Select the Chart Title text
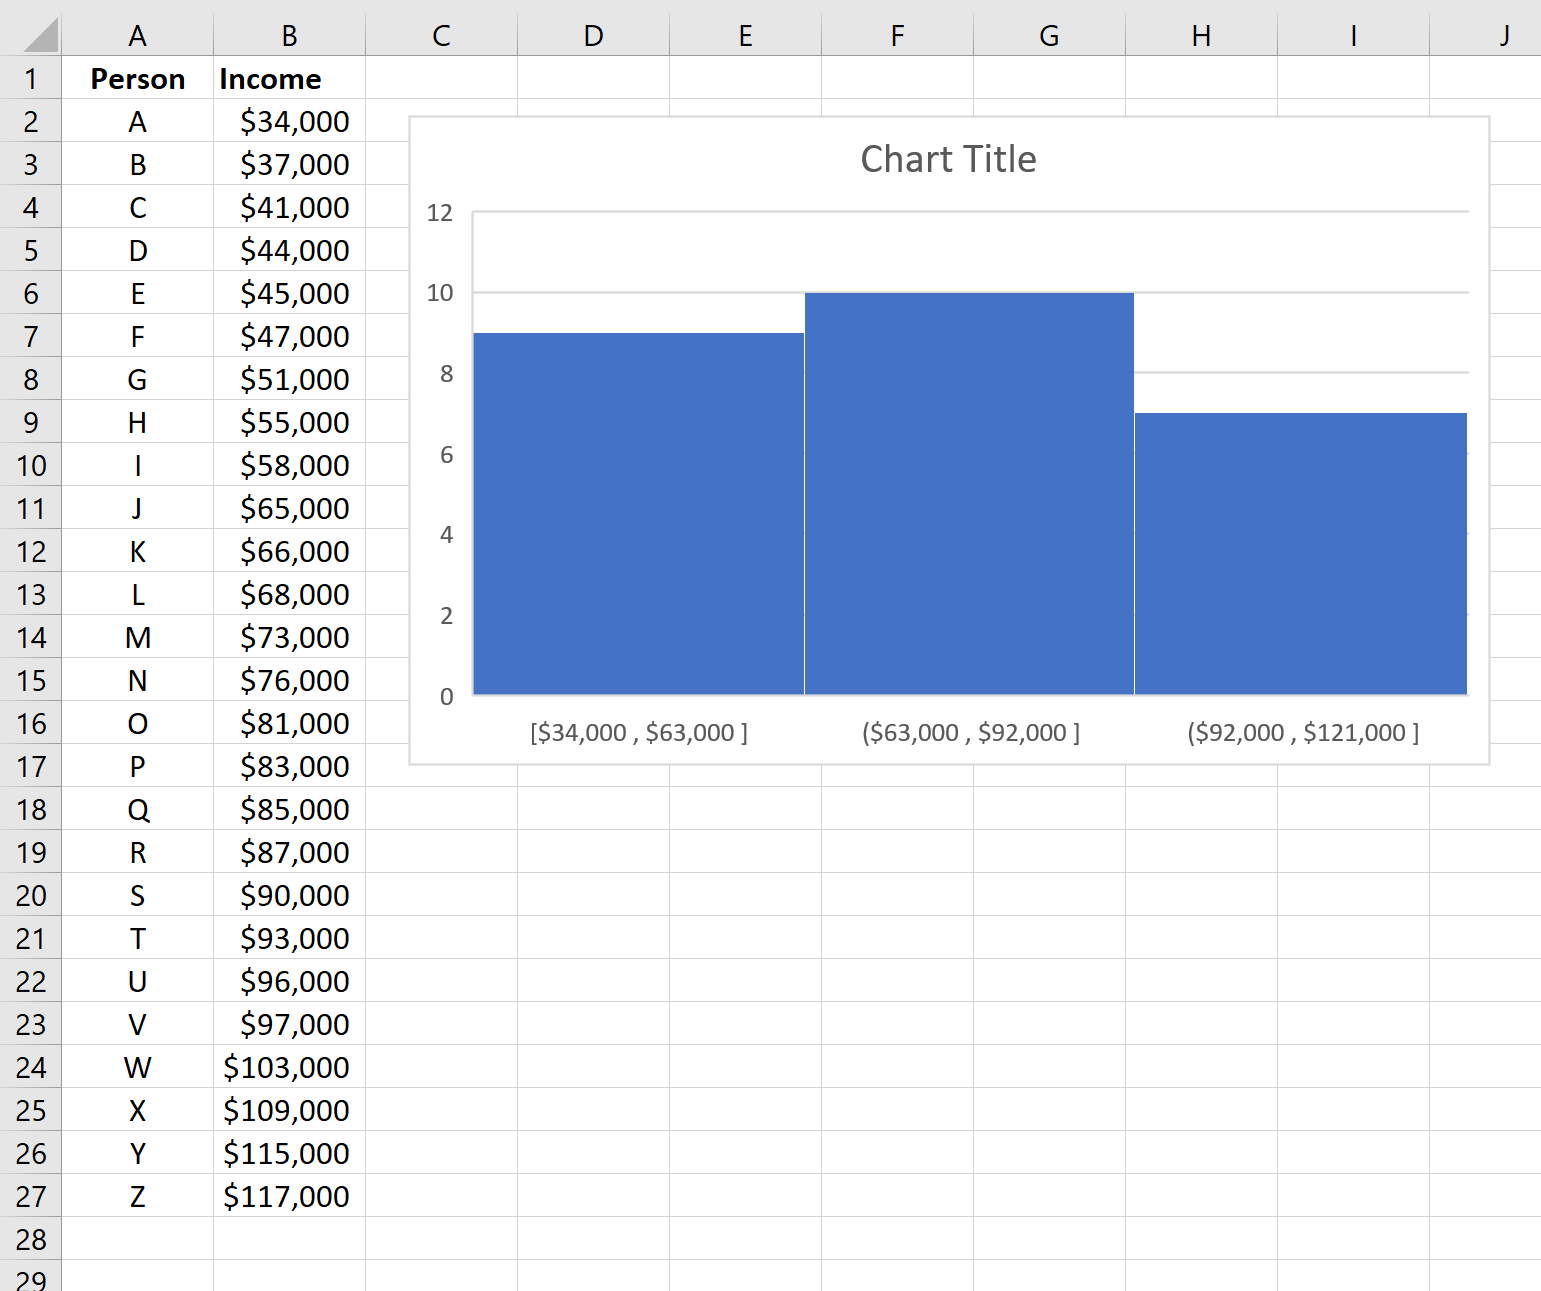 [947, 160]
